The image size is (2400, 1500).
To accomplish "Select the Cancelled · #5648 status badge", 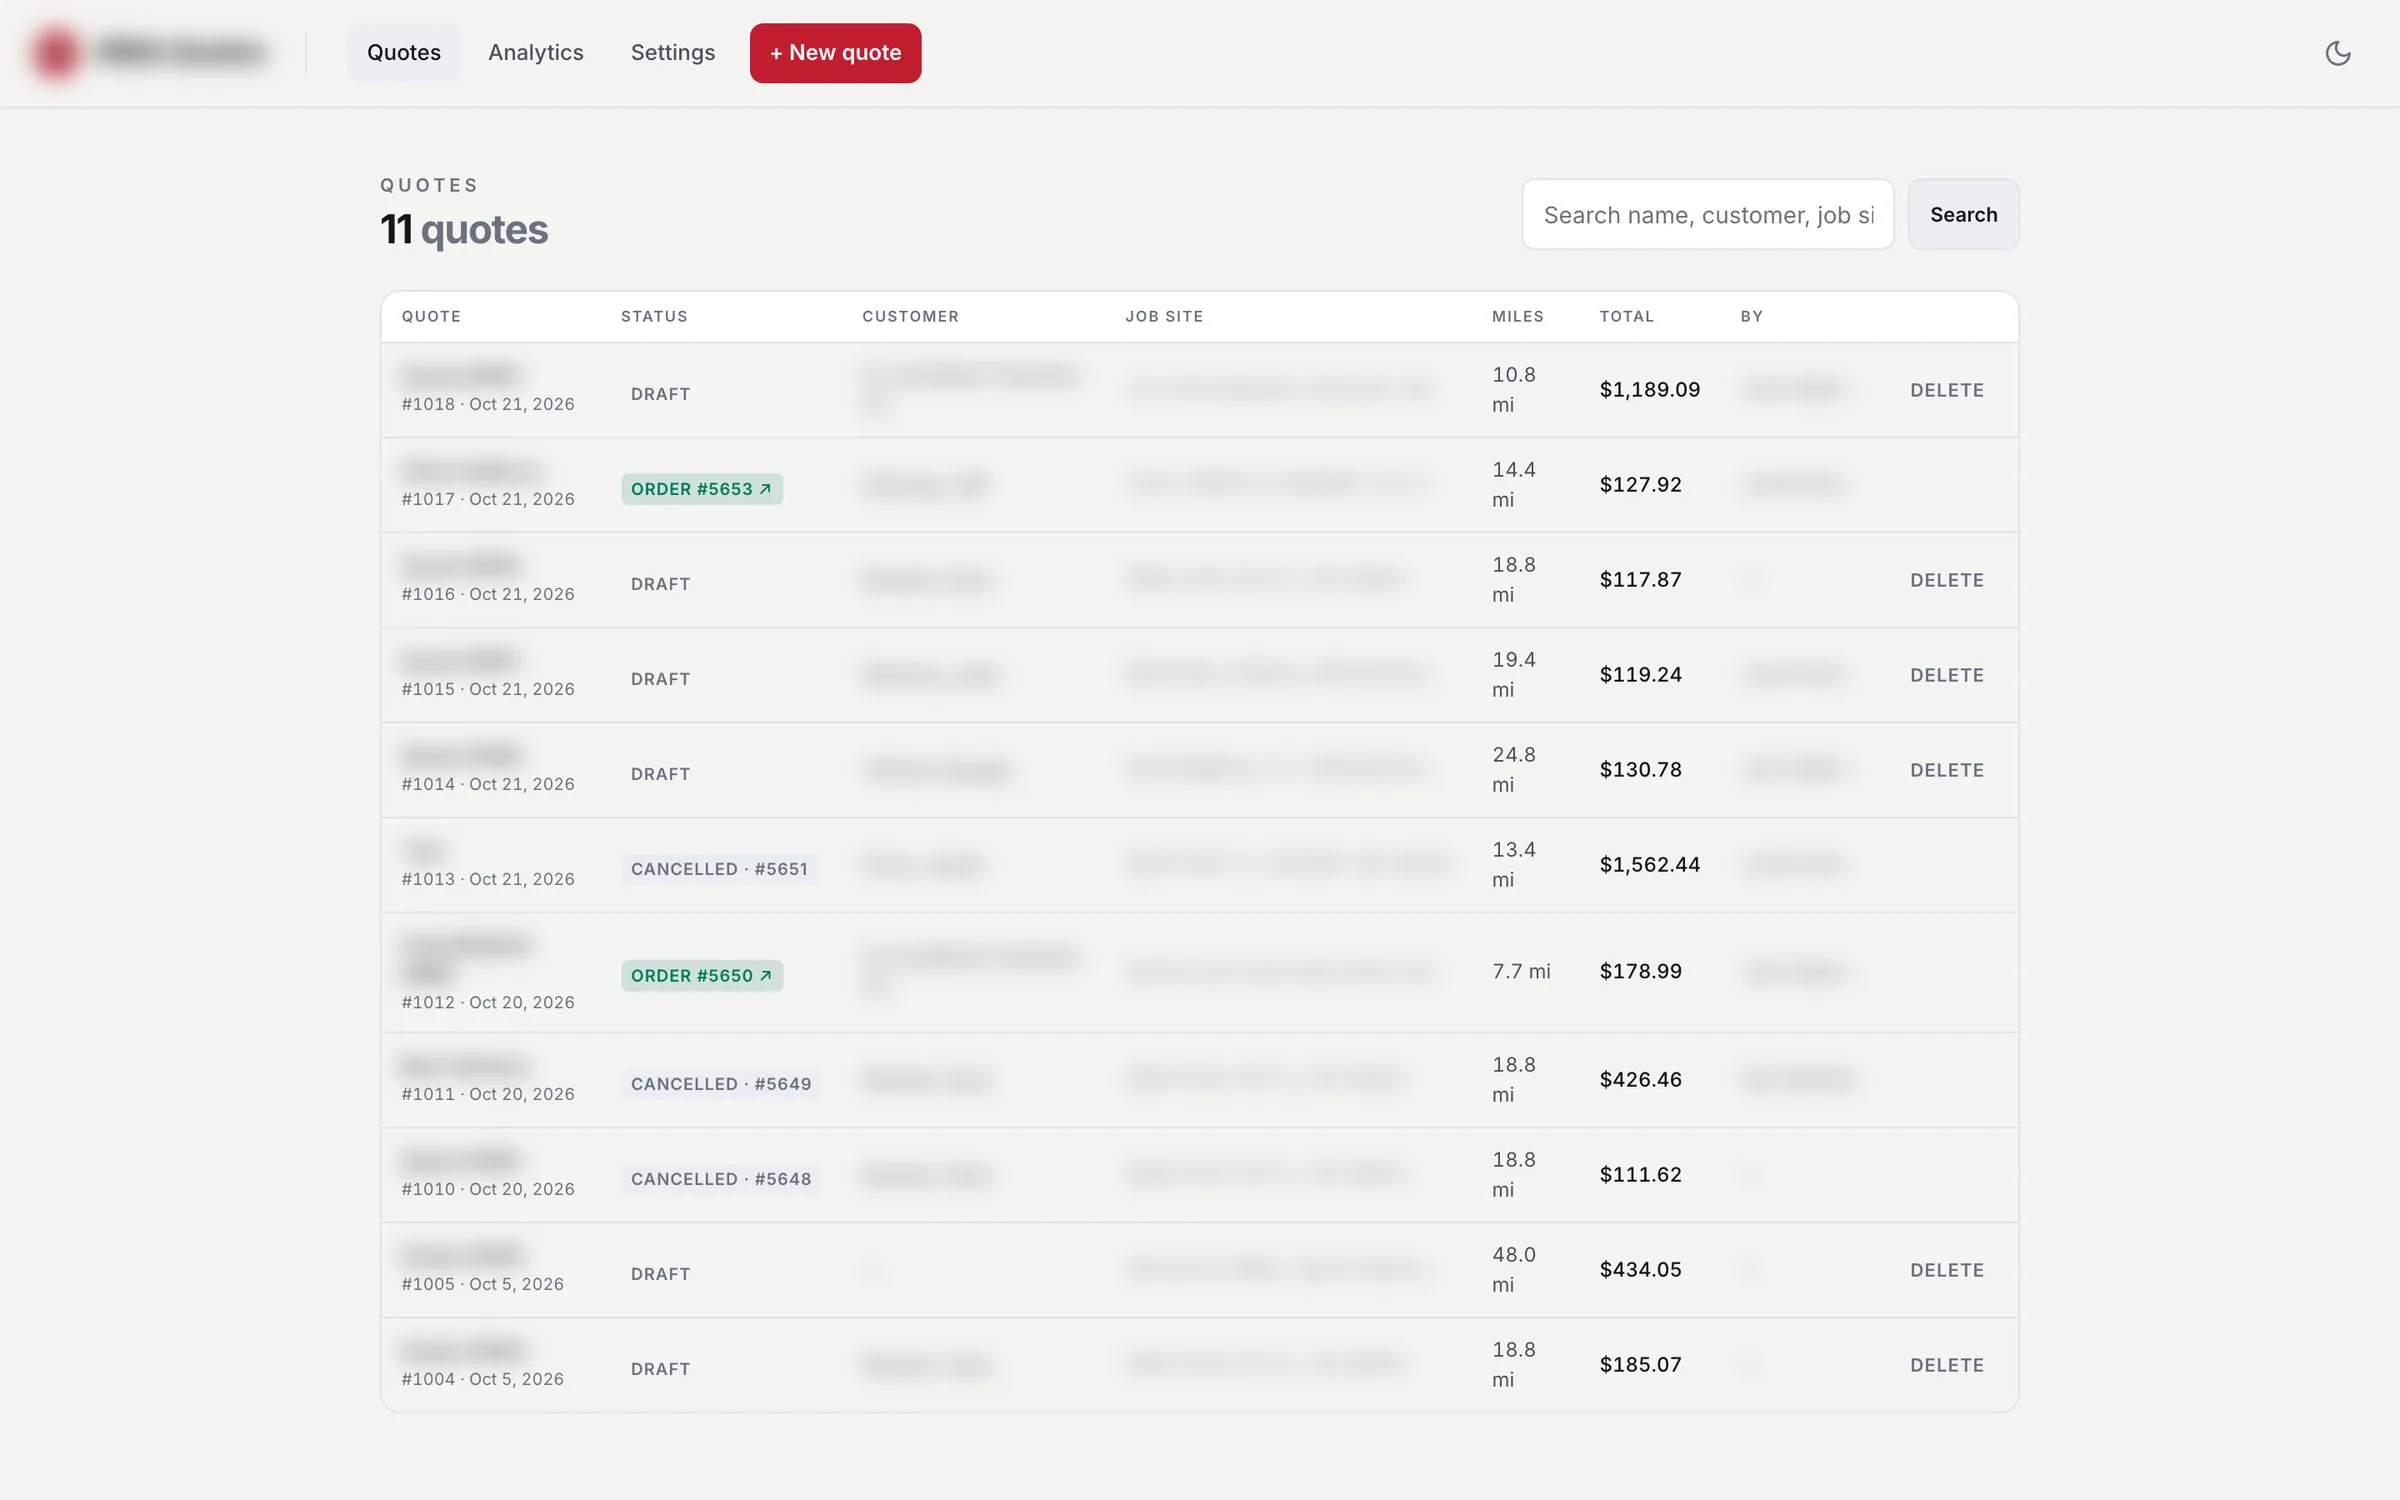I will pyautogui.click(x=721, y=1179).
